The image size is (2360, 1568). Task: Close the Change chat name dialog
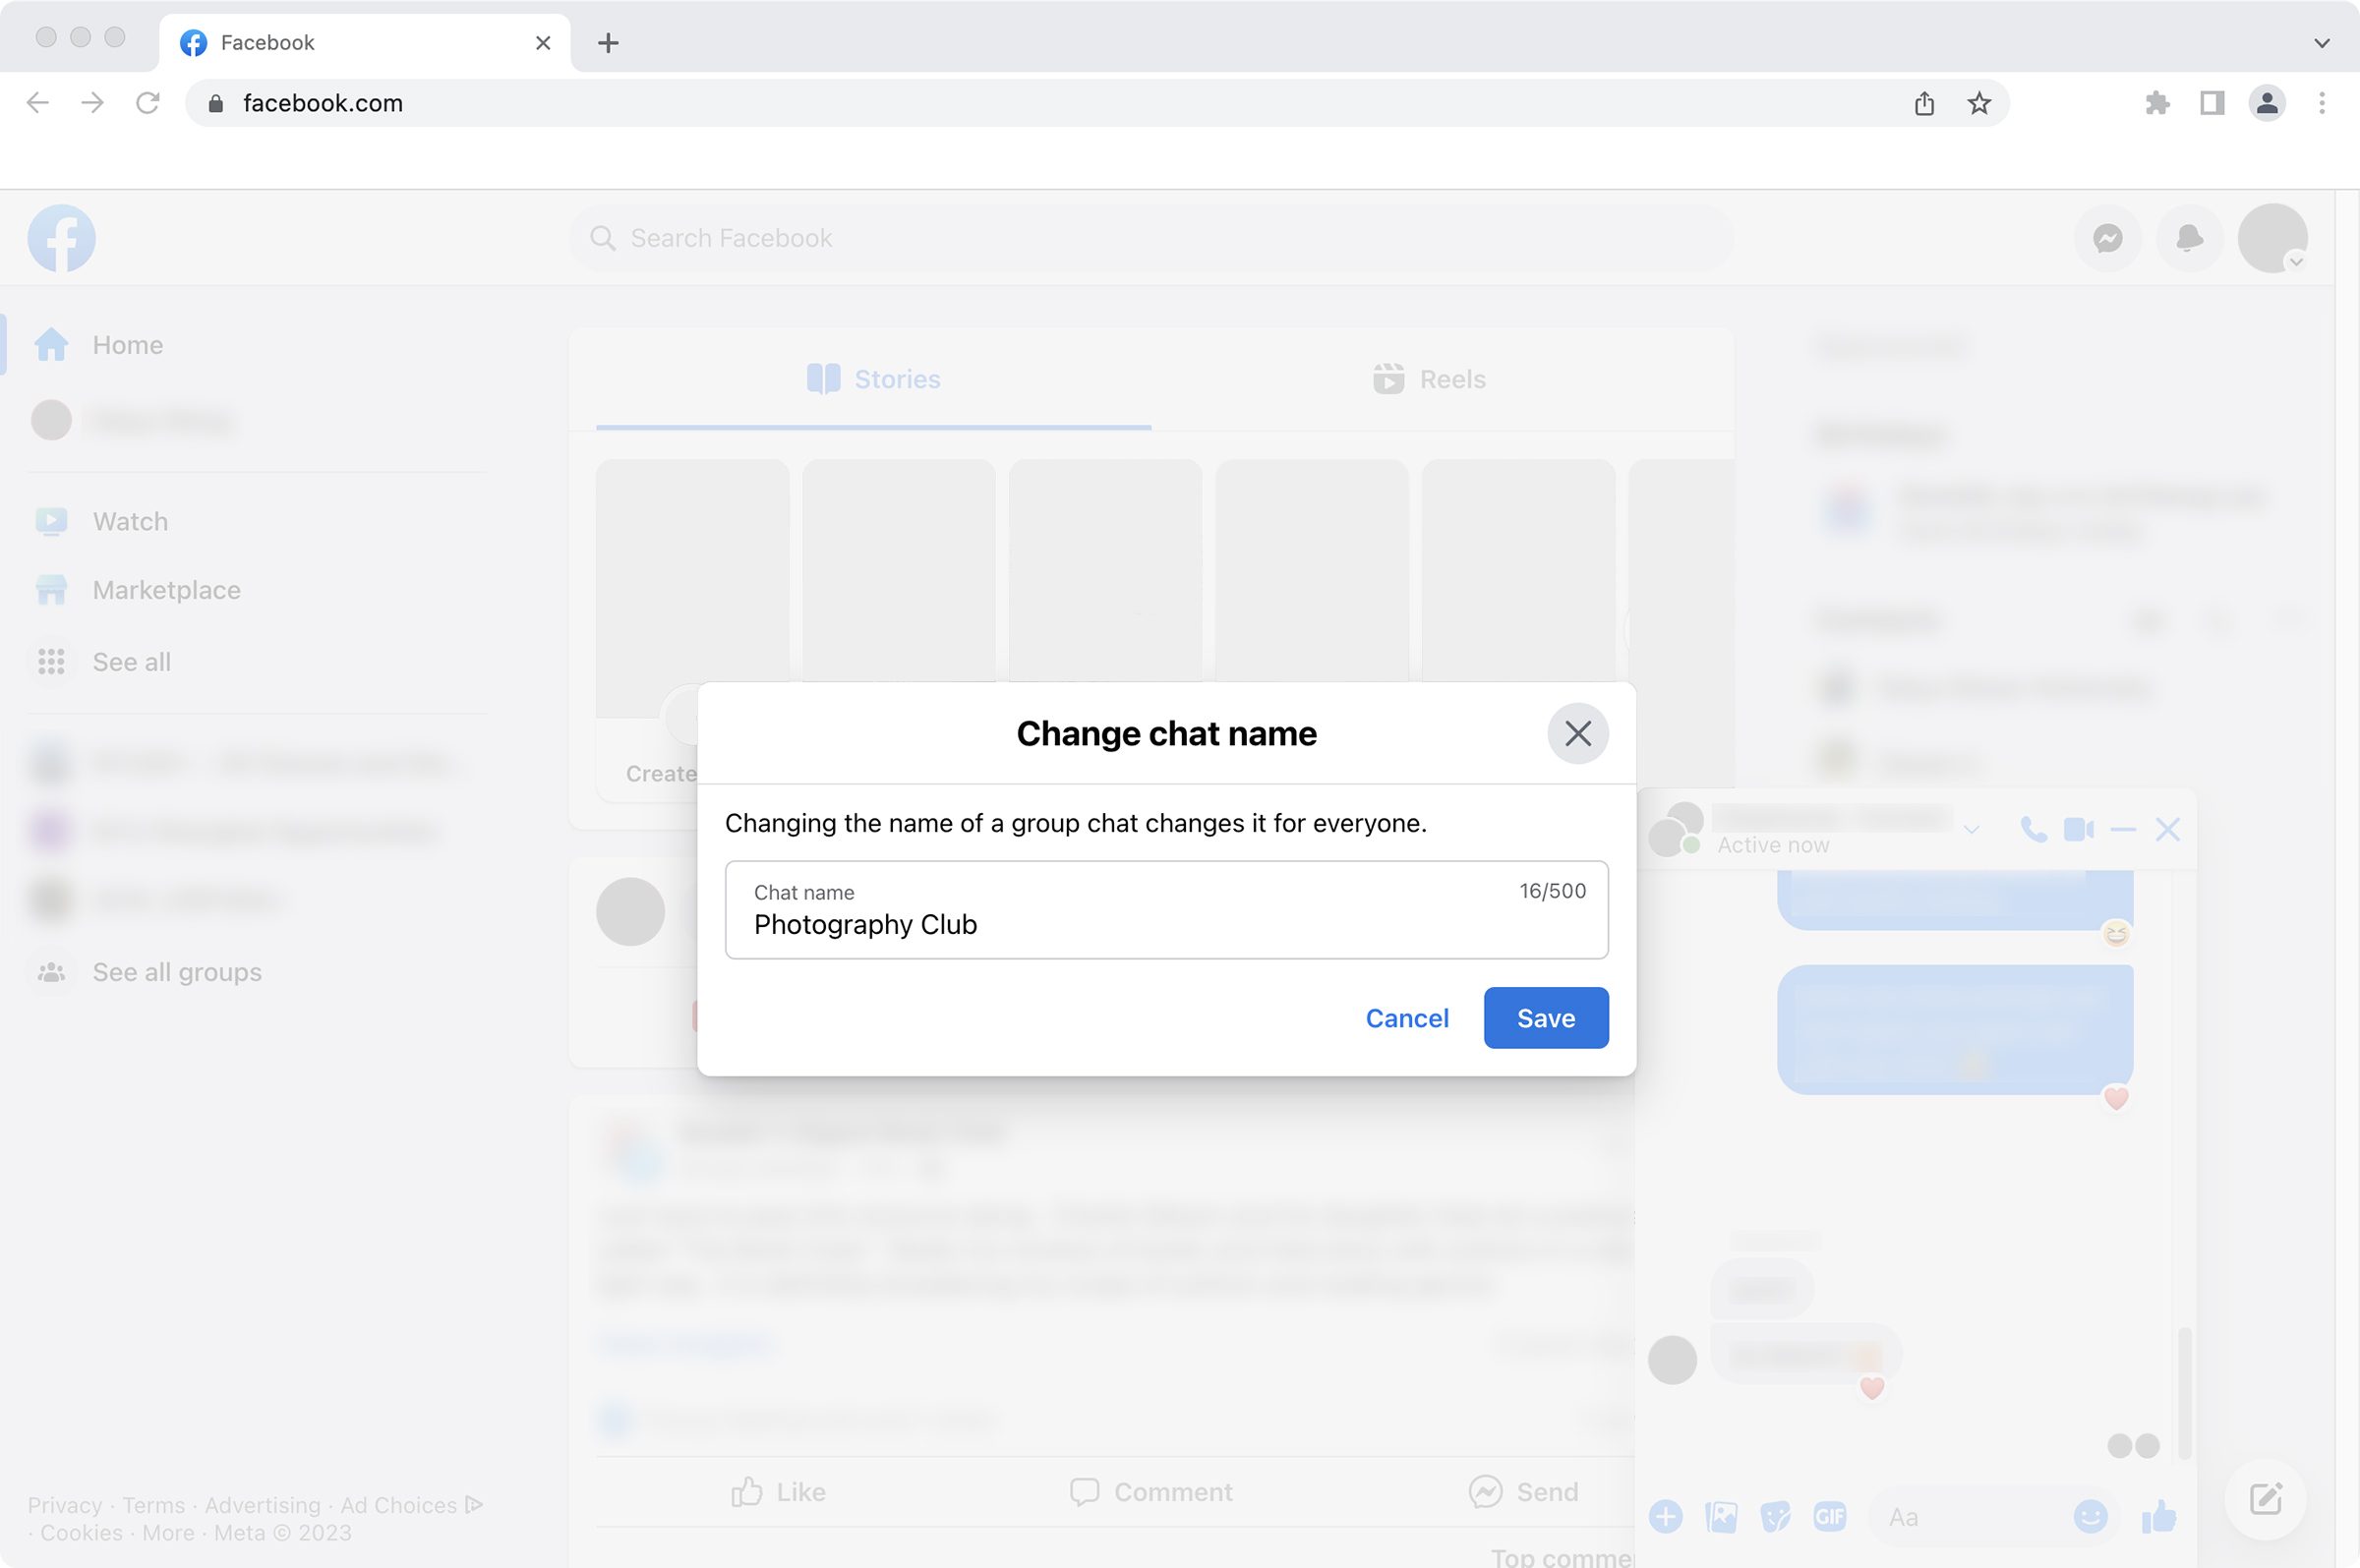pos(1577,733)
